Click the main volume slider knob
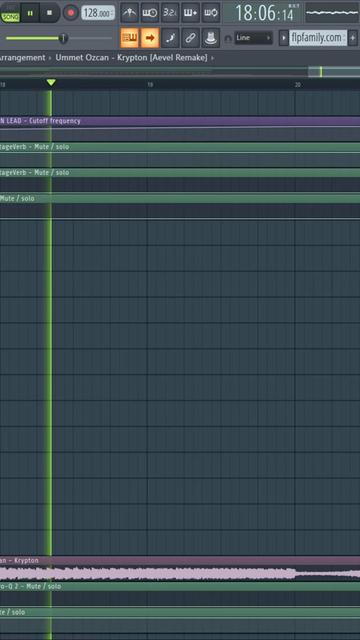Image resolution: width=360 pixels, height=640 pixels. click(62, 38)
